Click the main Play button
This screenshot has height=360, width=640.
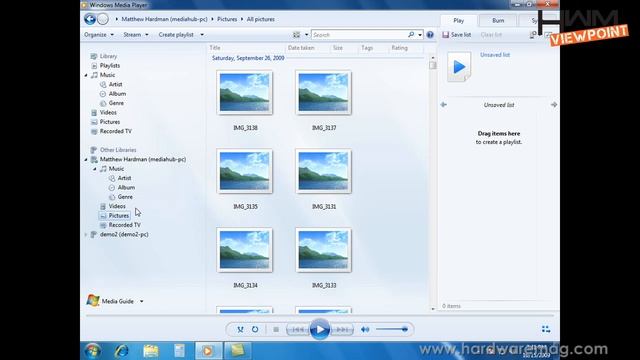click(x=320, y=329)
